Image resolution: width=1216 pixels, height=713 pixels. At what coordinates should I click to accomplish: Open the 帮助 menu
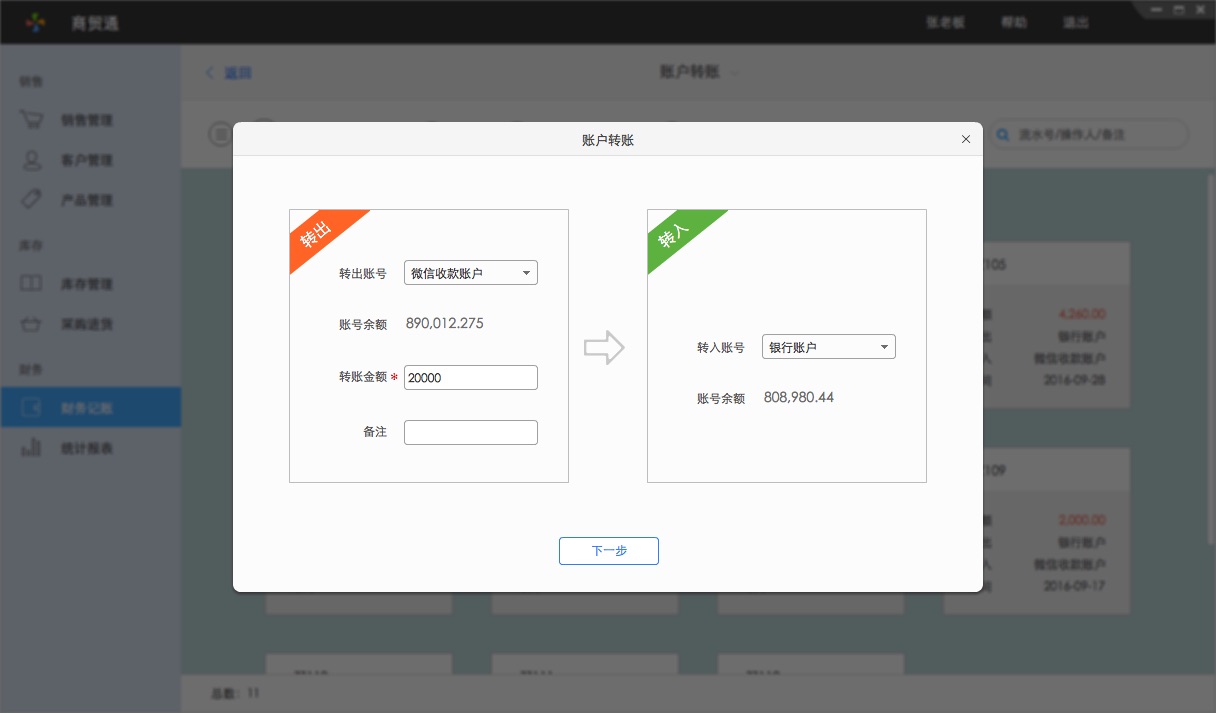tap(1013, 22)
